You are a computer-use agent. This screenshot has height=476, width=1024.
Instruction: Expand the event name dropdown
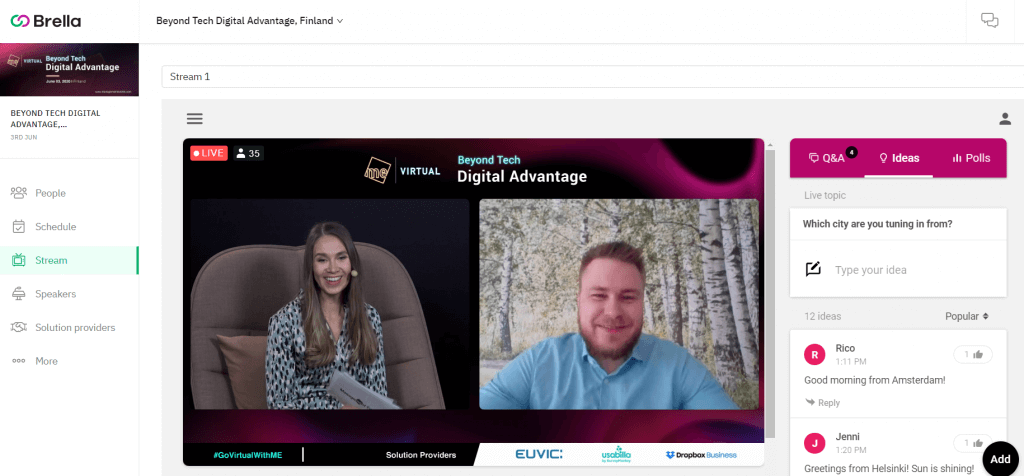(249, 21)
